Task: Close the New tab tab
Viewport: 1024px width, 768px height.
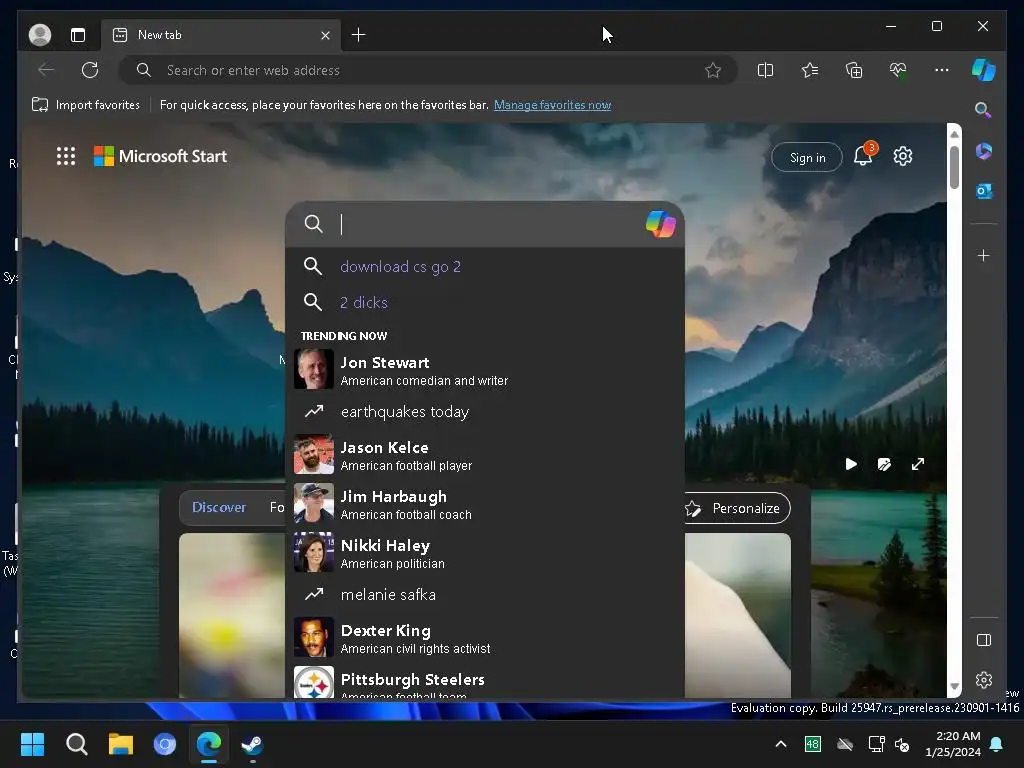Action: (x=325, y=35)
